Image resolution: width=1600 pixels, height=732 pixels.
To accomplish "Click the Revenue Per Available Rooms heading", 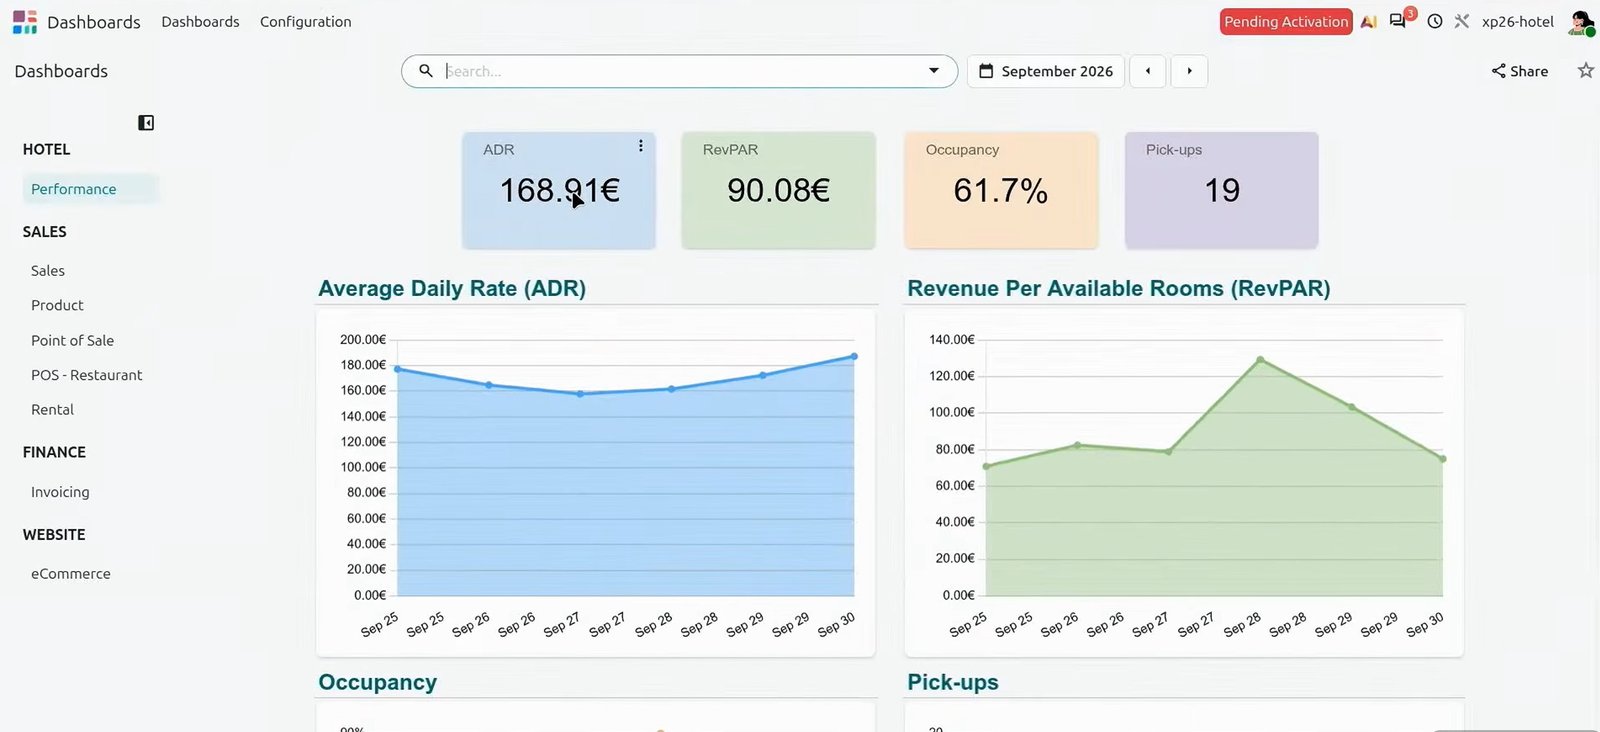I will pos(1118,288).
